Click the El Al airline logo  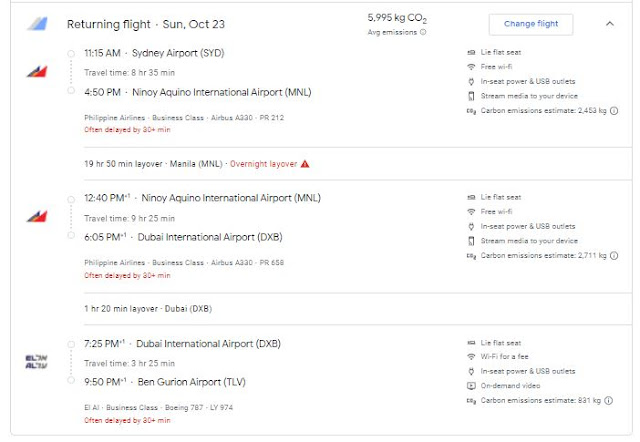tap(37, 361)
